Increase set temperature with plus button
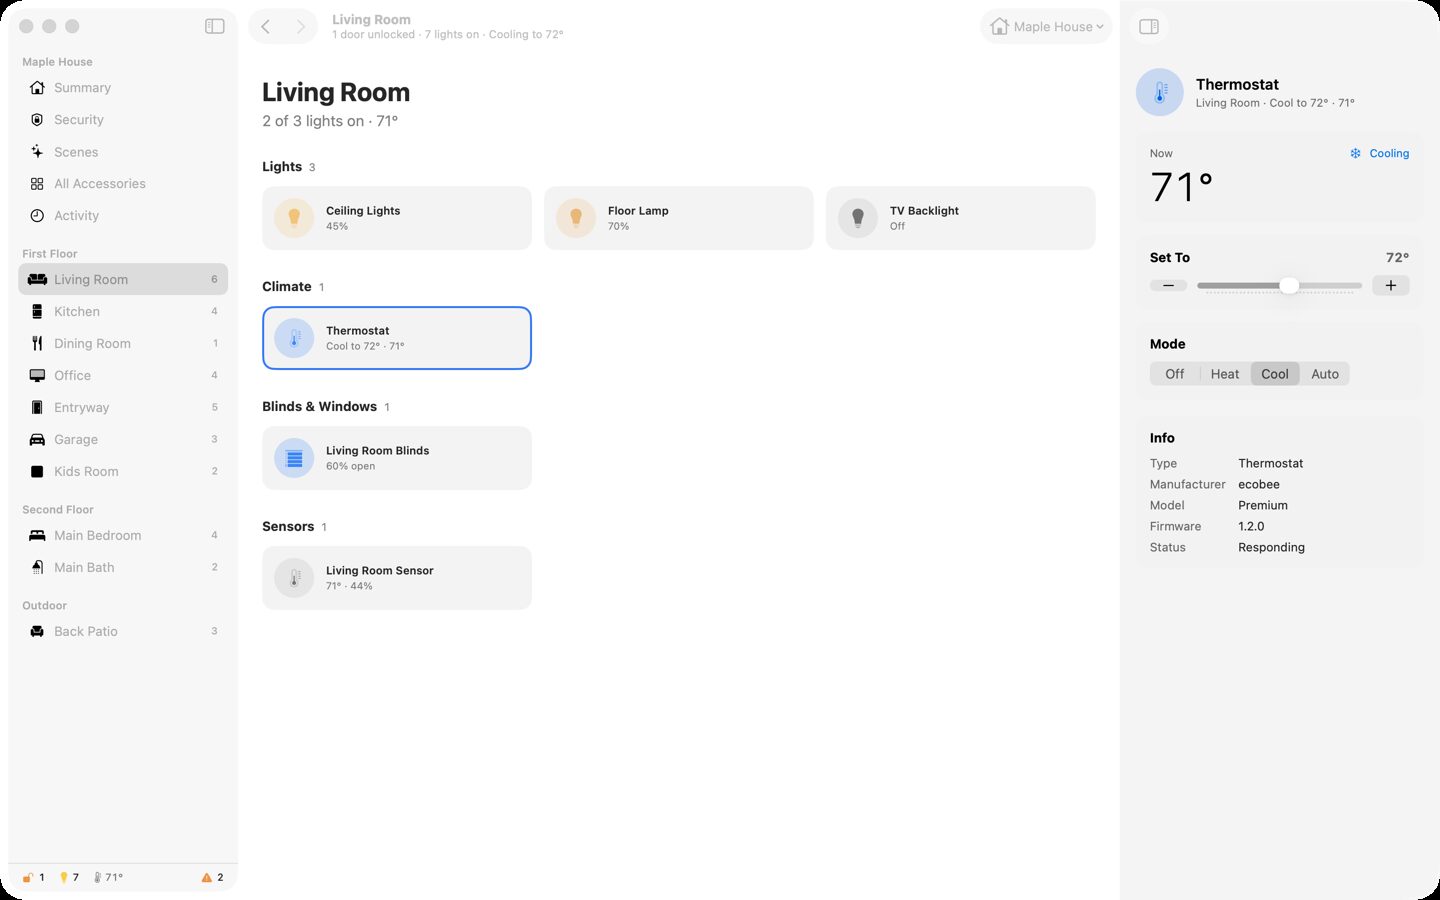The width and height of the screenshot is (1440, 900). click(1391, 286)
